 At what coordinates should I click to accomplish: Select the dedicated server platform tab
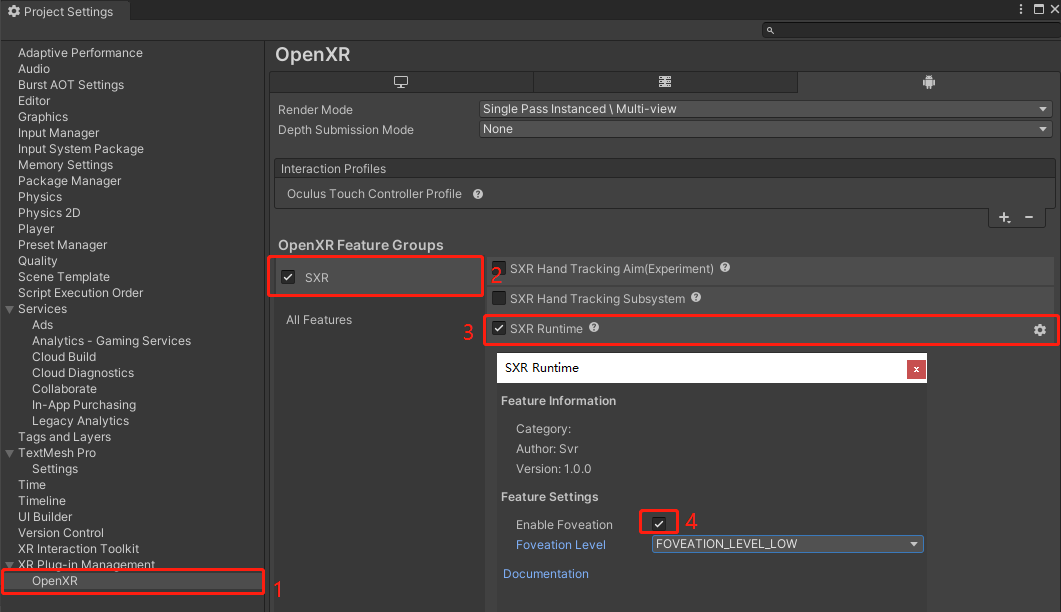(665, 82)
